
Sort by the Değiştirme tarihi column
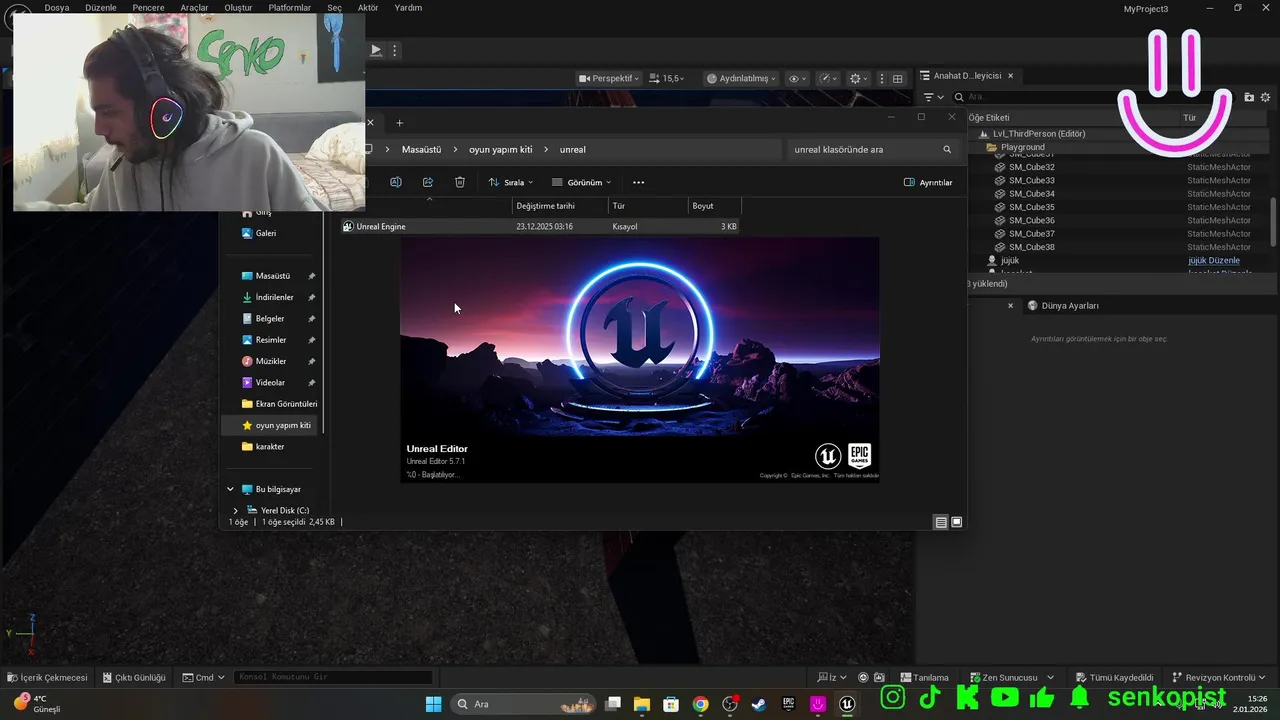point(560,206)
